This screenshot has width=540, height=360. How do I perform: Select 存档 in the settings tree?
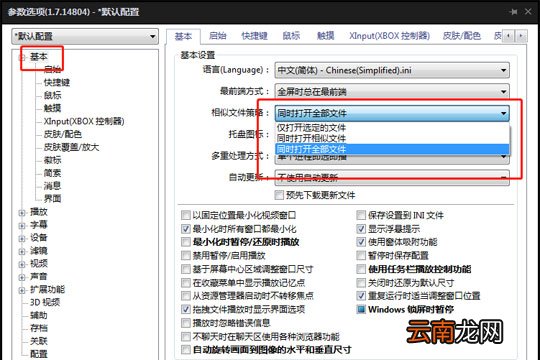(39, 328)
